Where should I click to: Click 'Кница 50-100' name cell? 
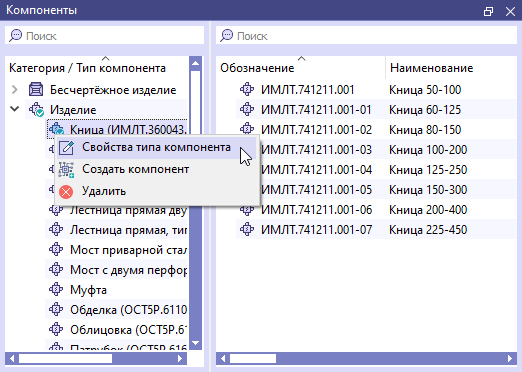[x=425, y=90]
